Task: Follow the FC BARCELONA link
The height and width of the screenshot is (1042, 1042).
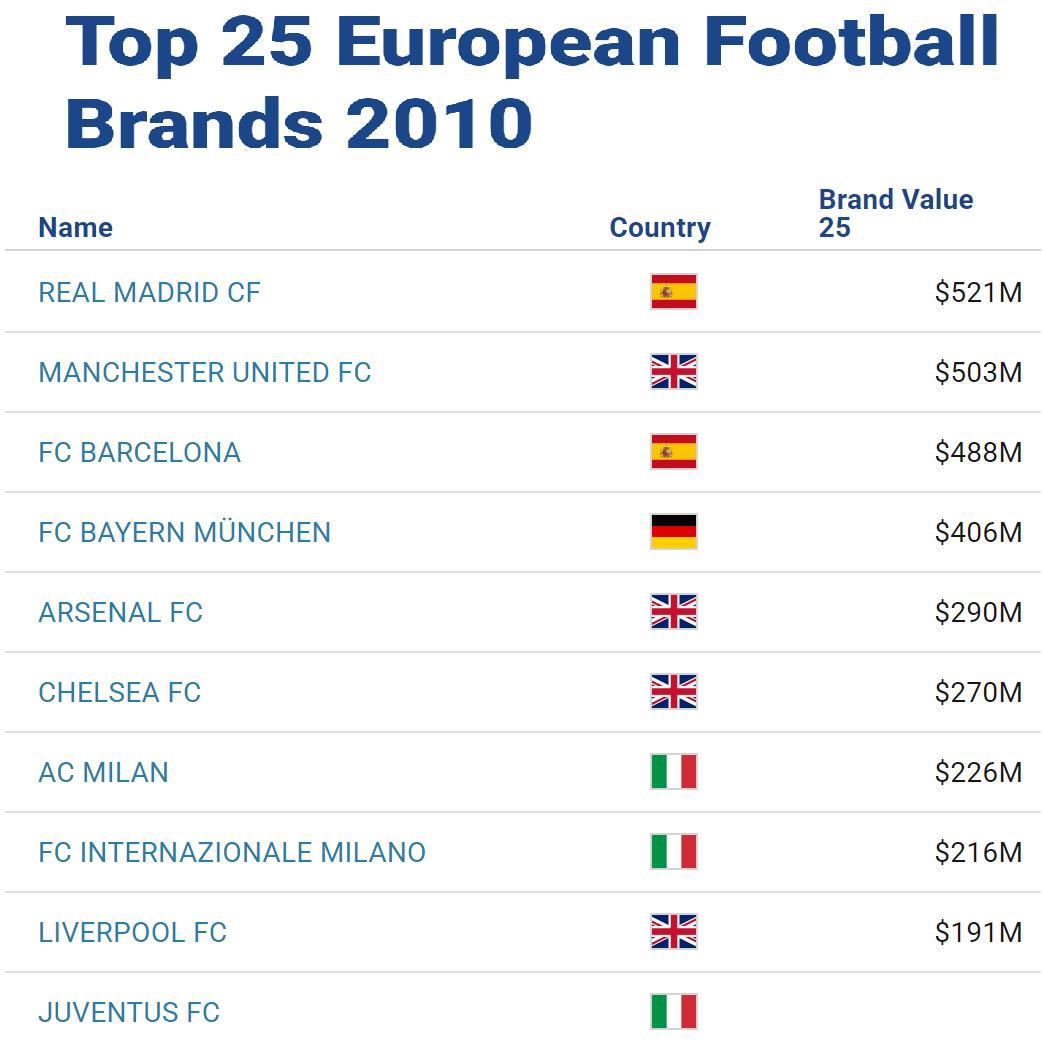Action: point(139,453)
